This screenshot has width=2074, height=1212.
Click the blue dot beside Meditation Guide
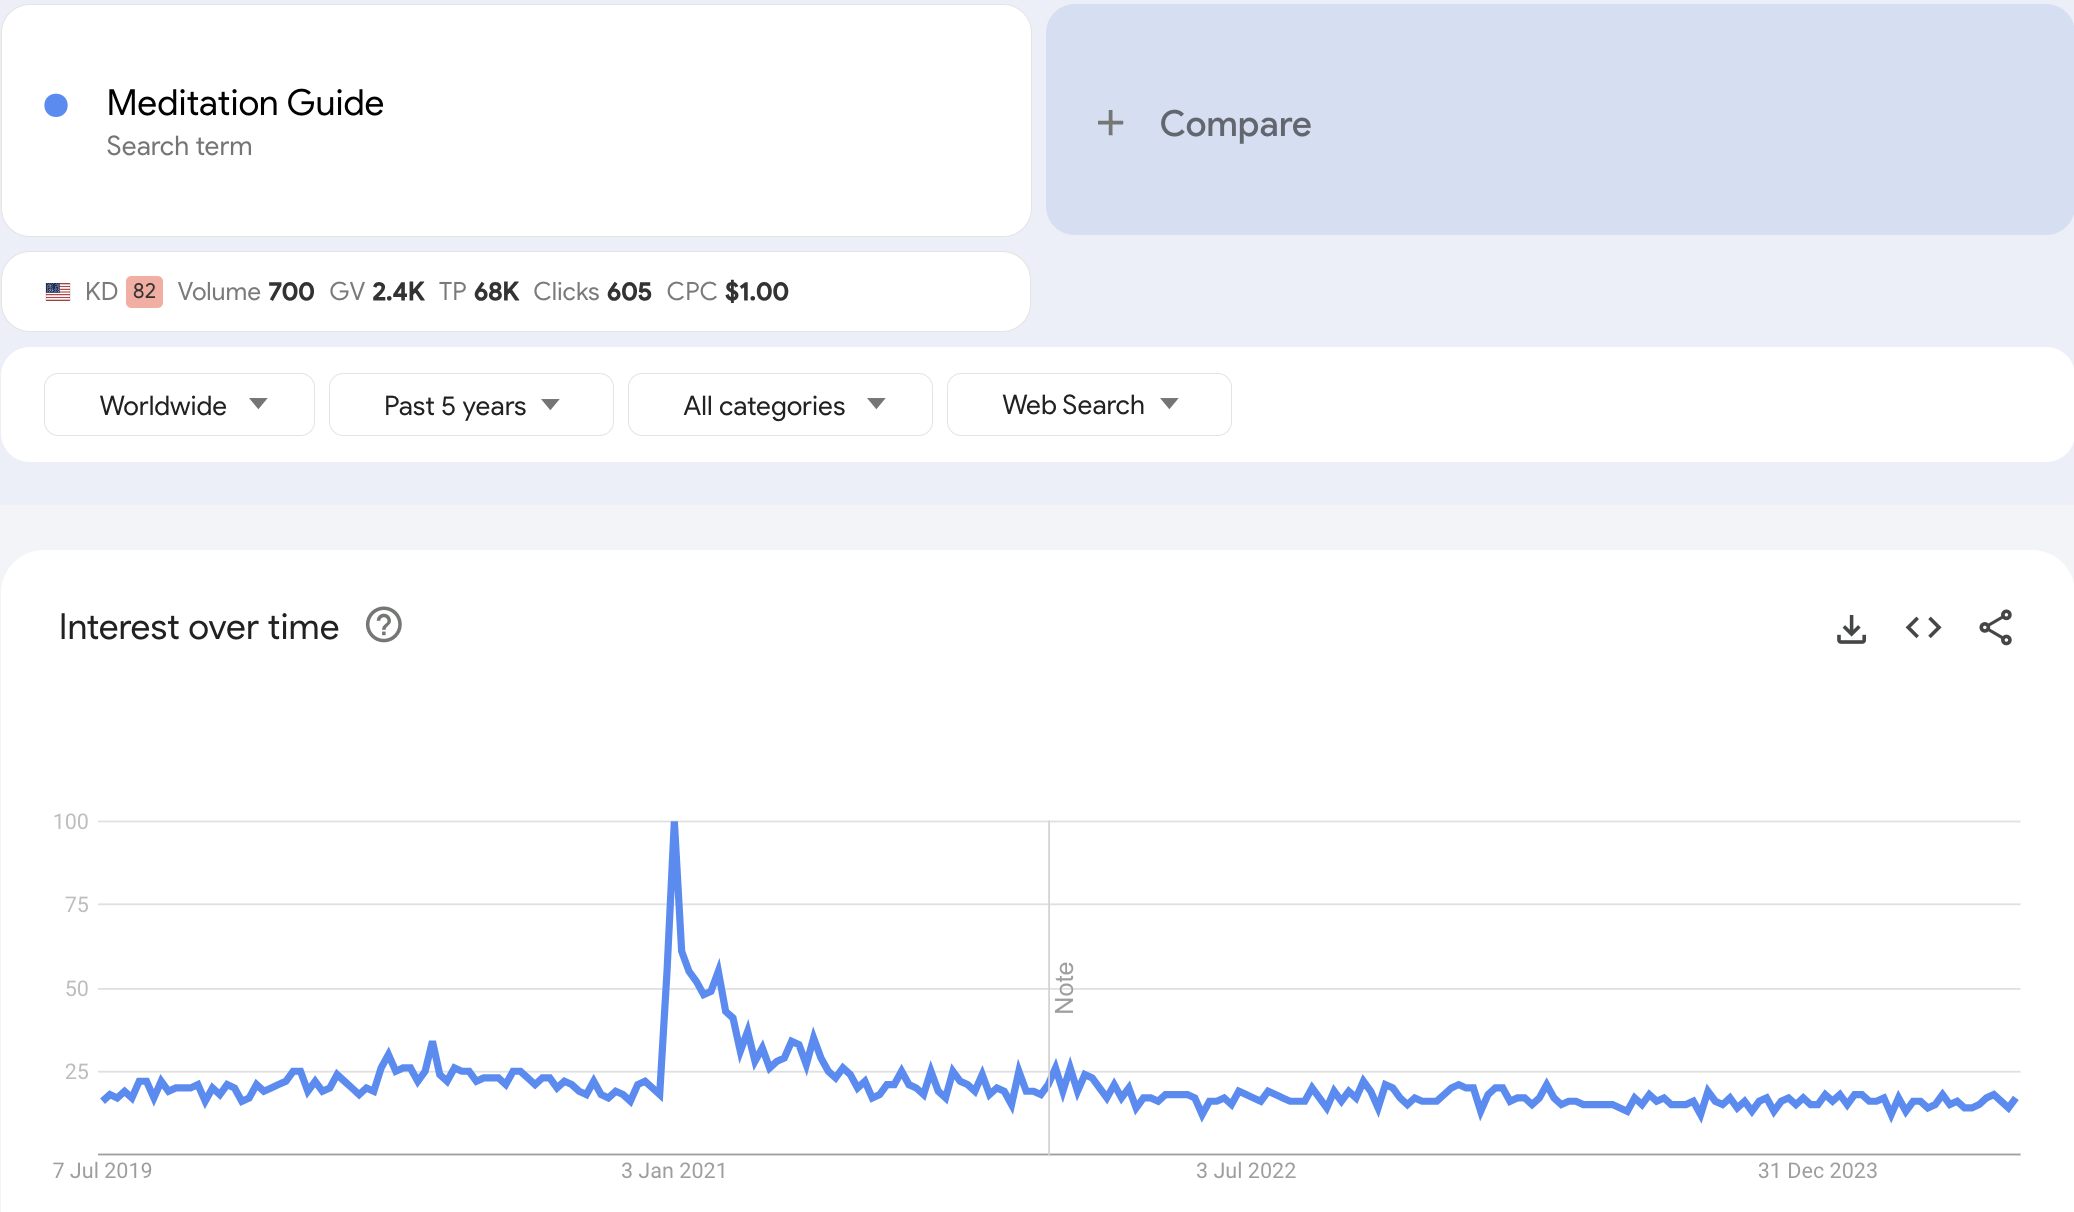[x=56, y=105]
